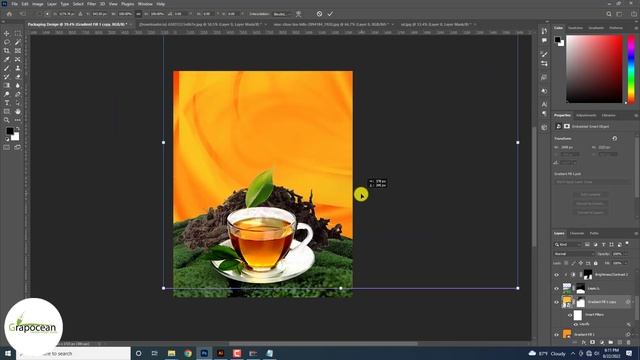This screenshot has height=360, width=640.
Task: Open the Interpolation dropdown
Action: (x=282, y=14)
